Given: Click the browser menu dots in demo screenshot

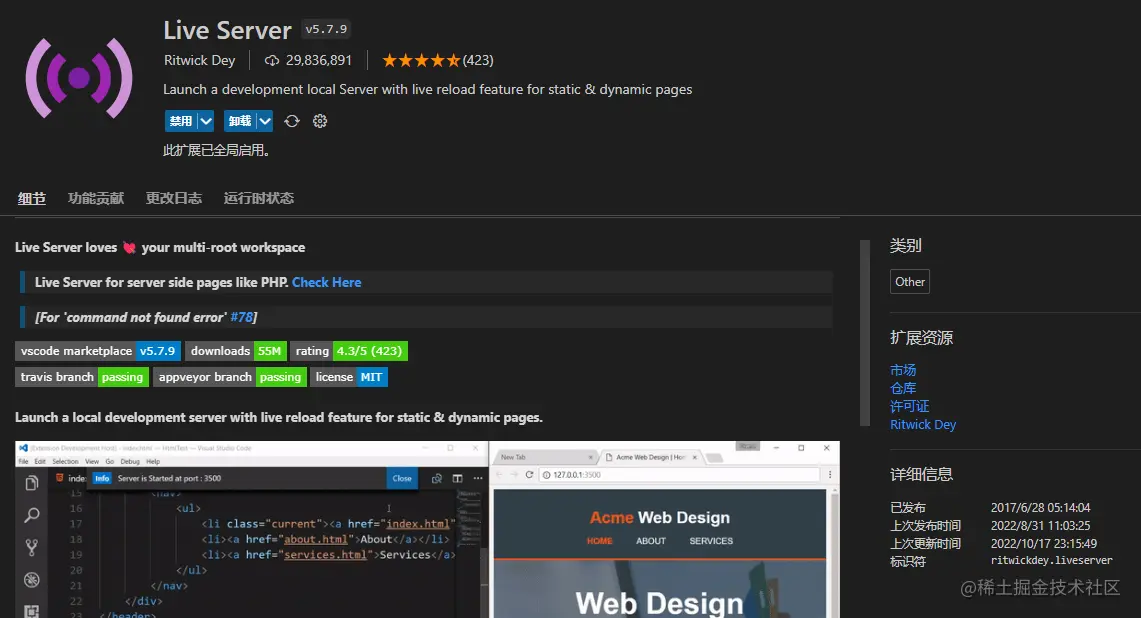Looking at the screenshot, I should click(830, 475).
